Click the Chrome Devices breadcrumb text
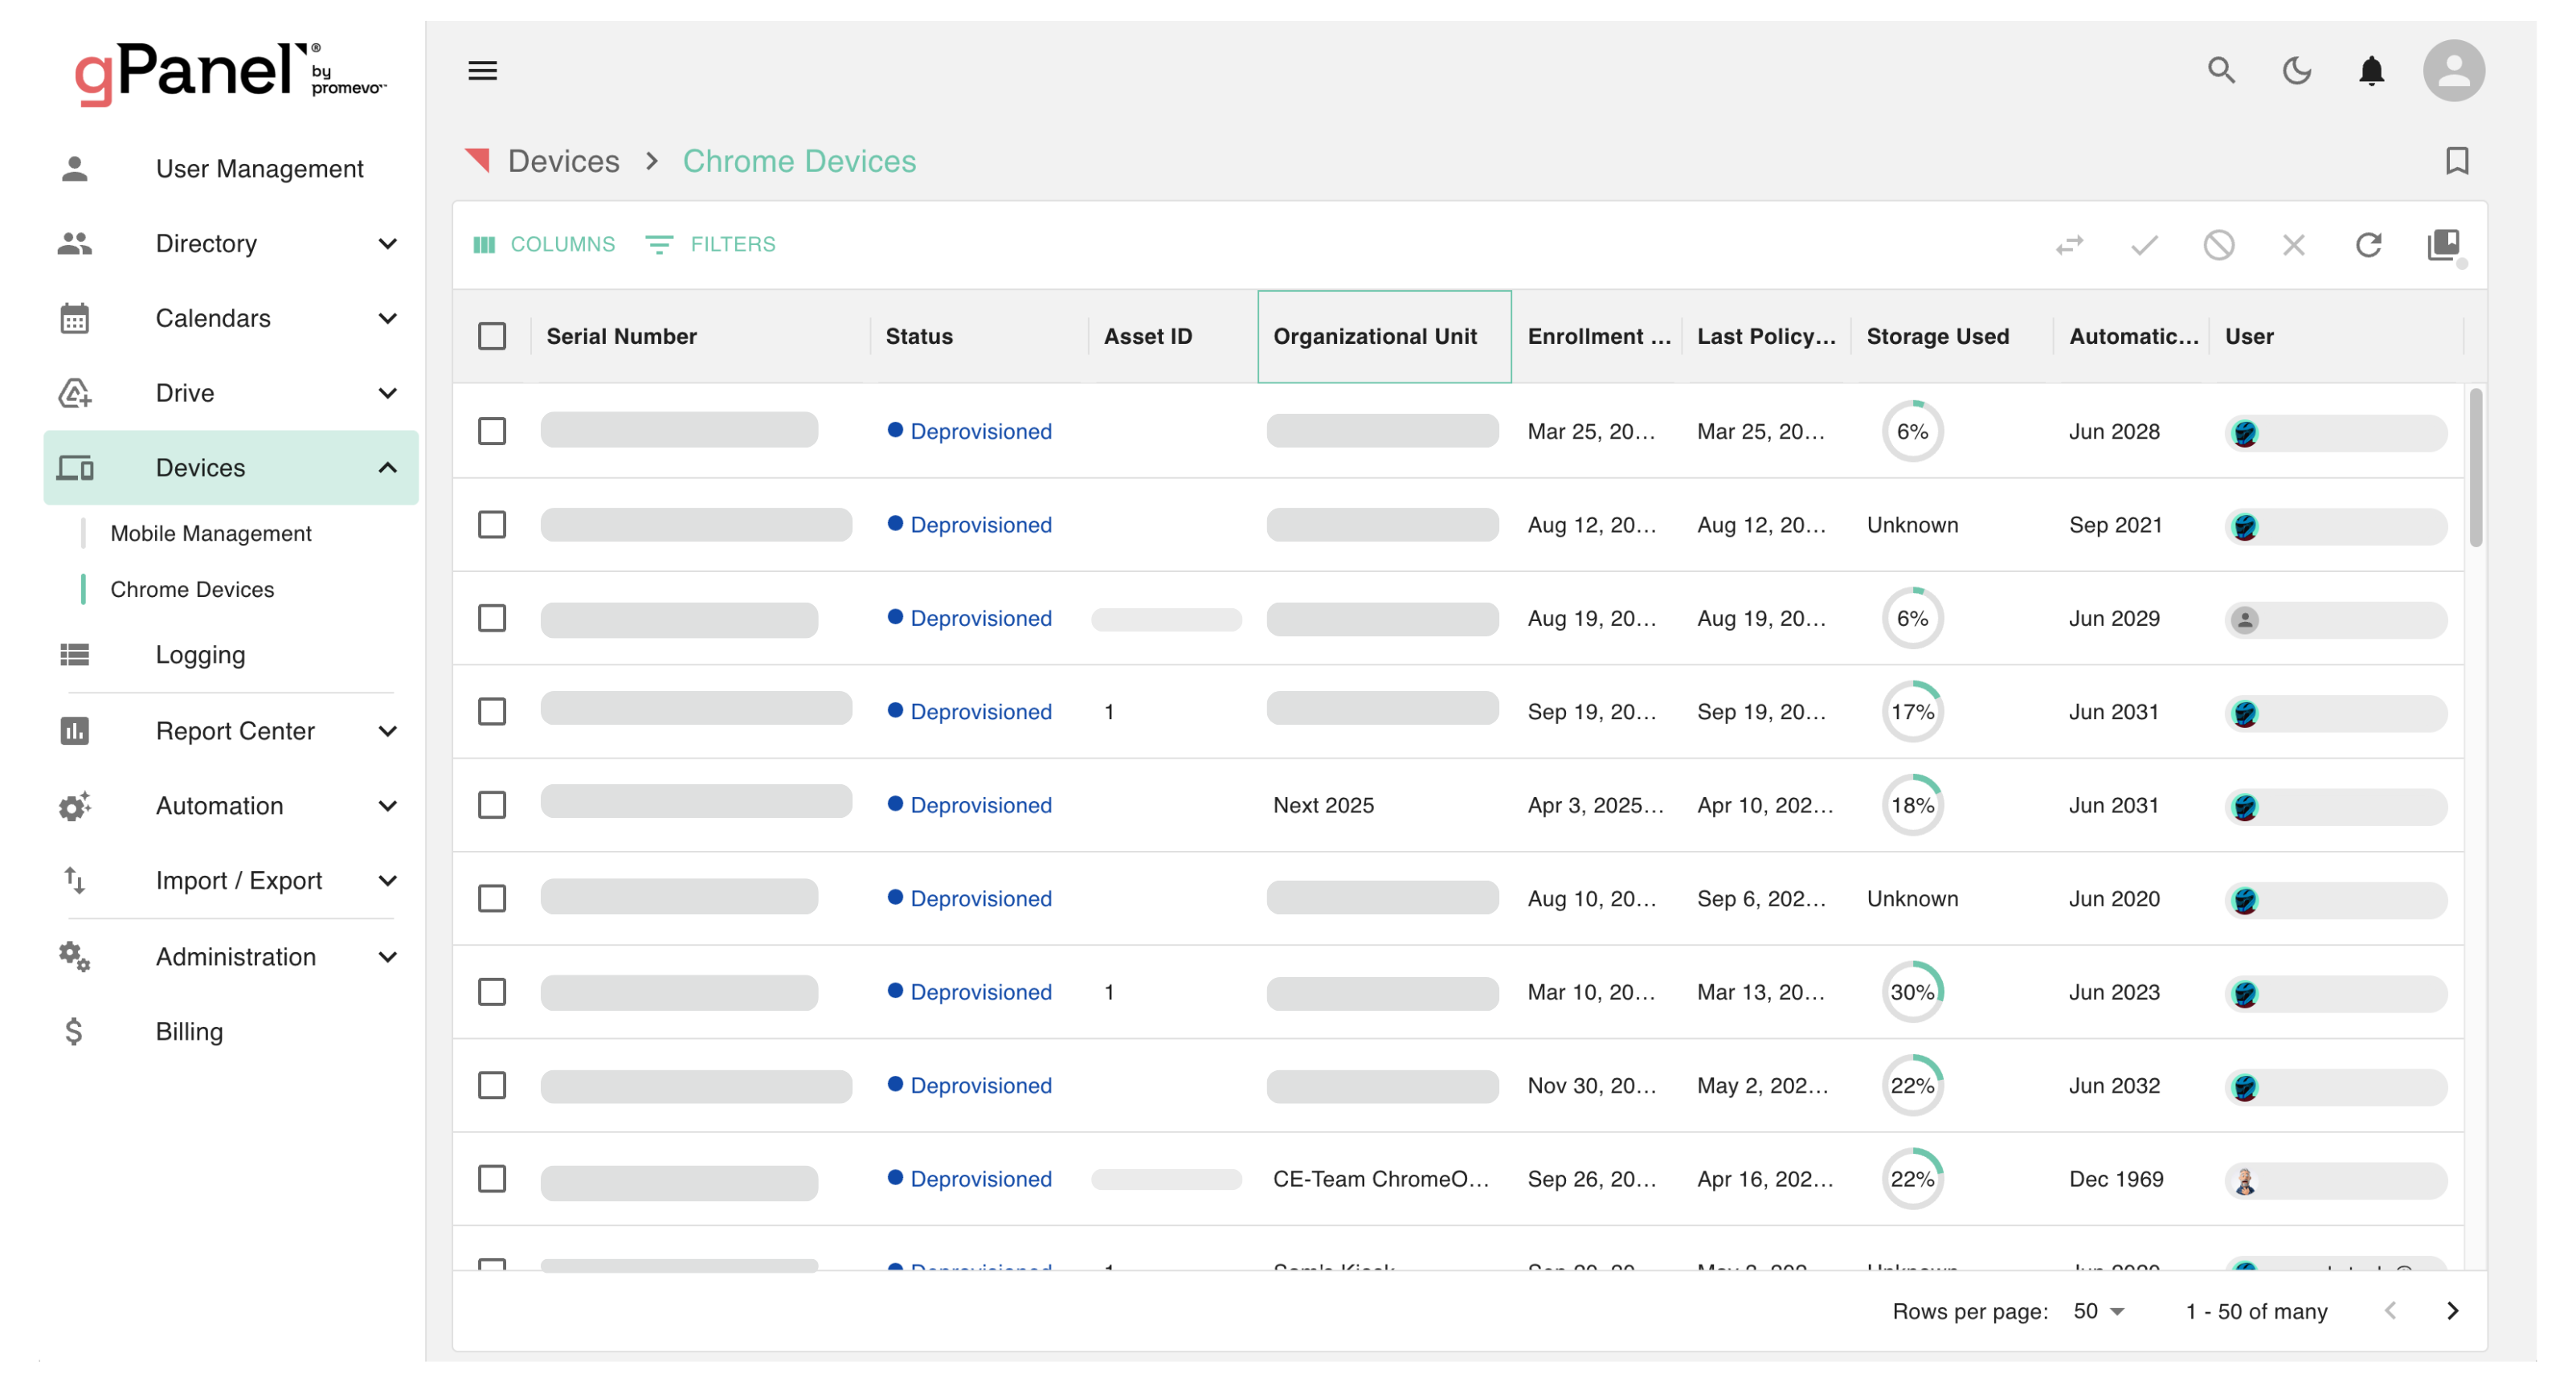2576x1382 pixels. click(799, 161)
